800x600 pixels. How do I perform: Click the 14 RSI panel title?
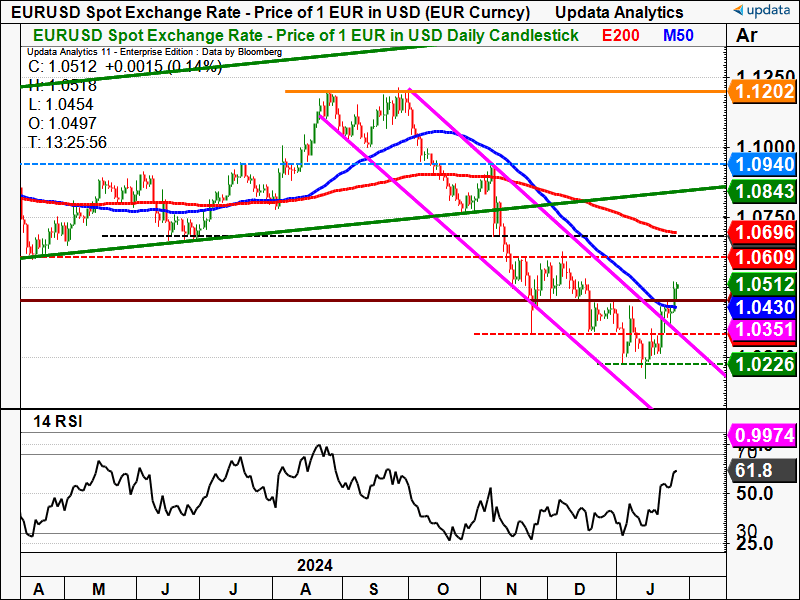pos(58,422)
